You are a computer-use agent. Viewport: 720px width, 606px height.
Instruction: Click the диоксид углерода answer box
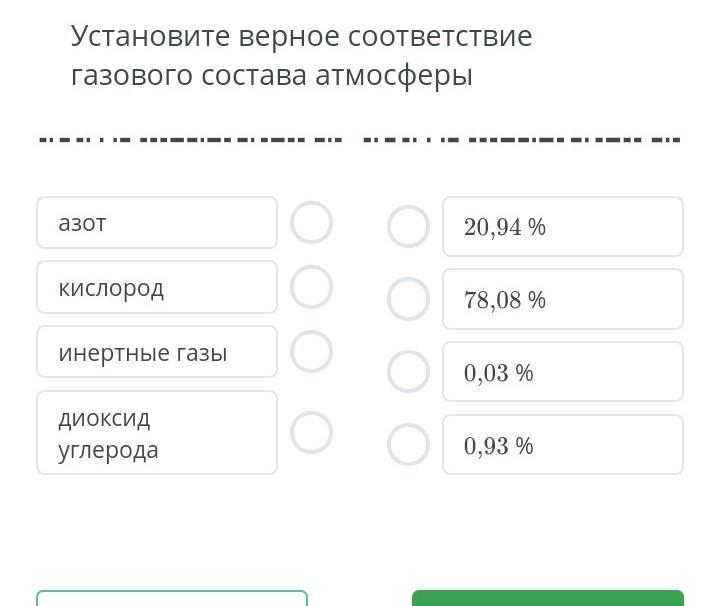[157, 432]
